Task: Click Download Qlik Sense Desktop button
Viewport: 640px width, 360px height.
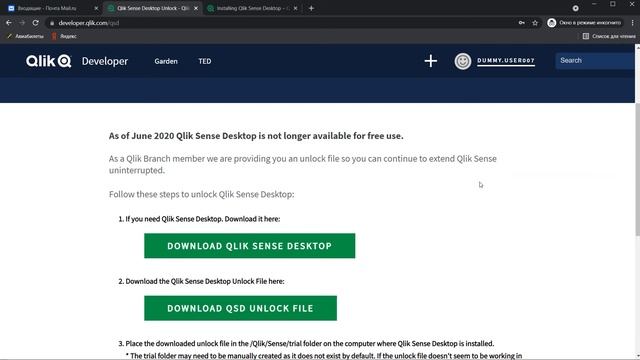Action: point(249,246)
